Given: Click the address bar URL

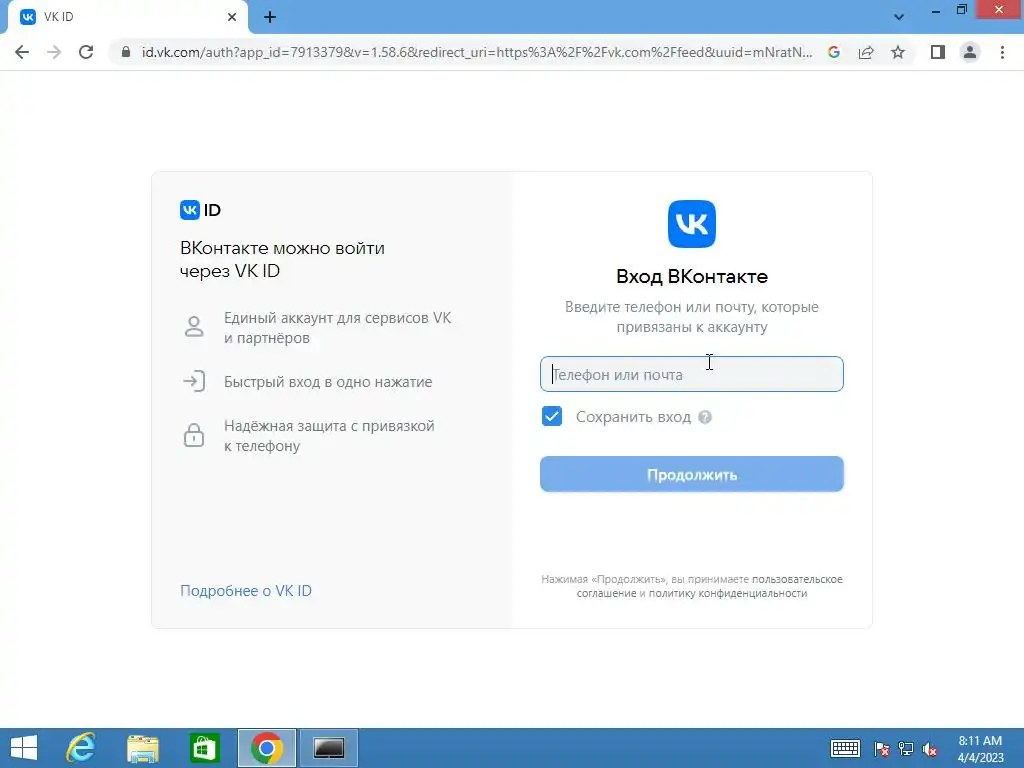Looking at the screenshot, I should tap(477, 52).
